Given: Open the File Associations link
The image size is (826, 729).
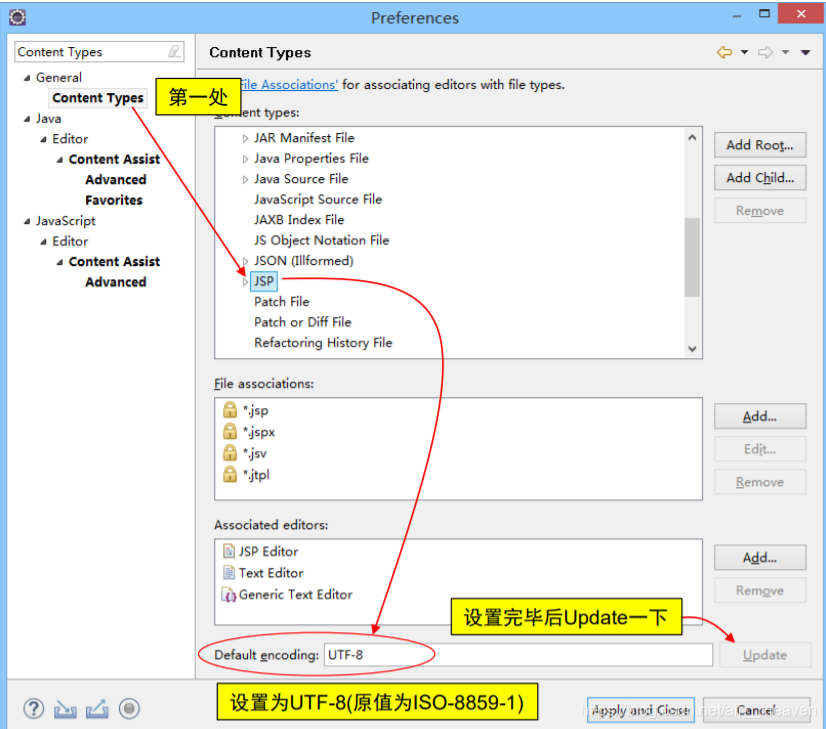Looking at the screenshot, I should 289,84.
